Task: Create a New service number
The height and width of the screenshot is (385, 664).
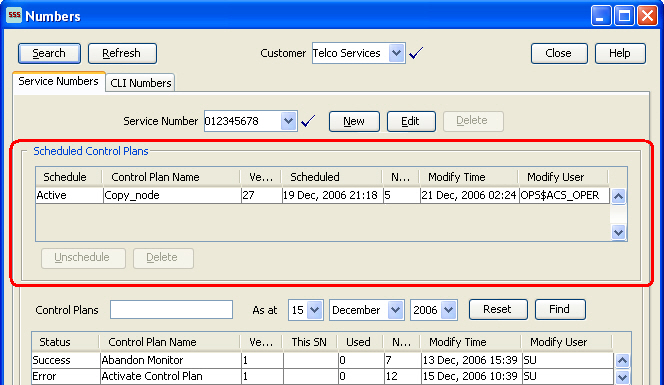Action: pos(354,122)
